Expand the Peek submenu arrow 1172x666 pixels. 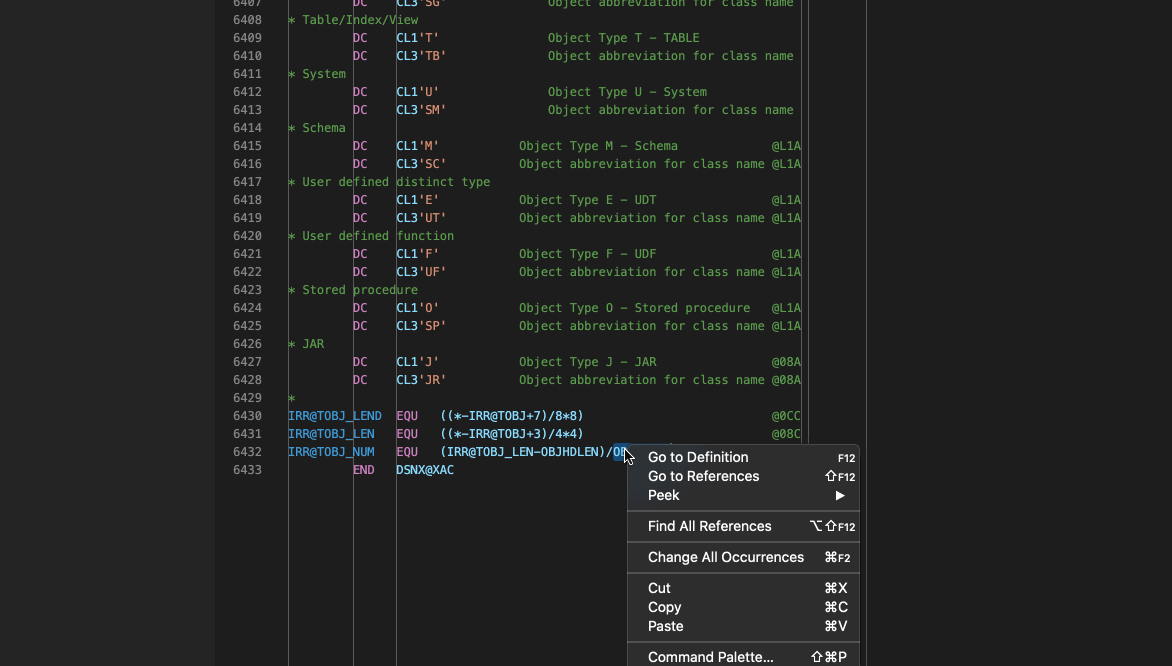point(840,496)
